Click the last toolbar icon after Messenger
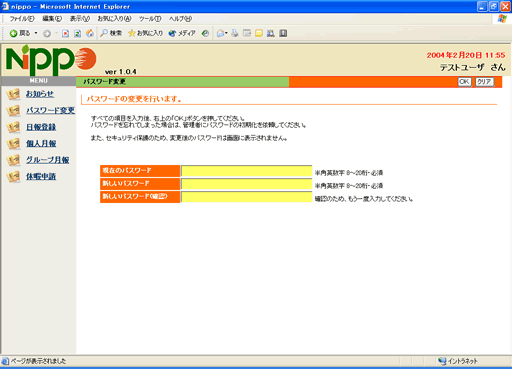The height and width of the screenshot is (369, 512). tap(283, 33)
